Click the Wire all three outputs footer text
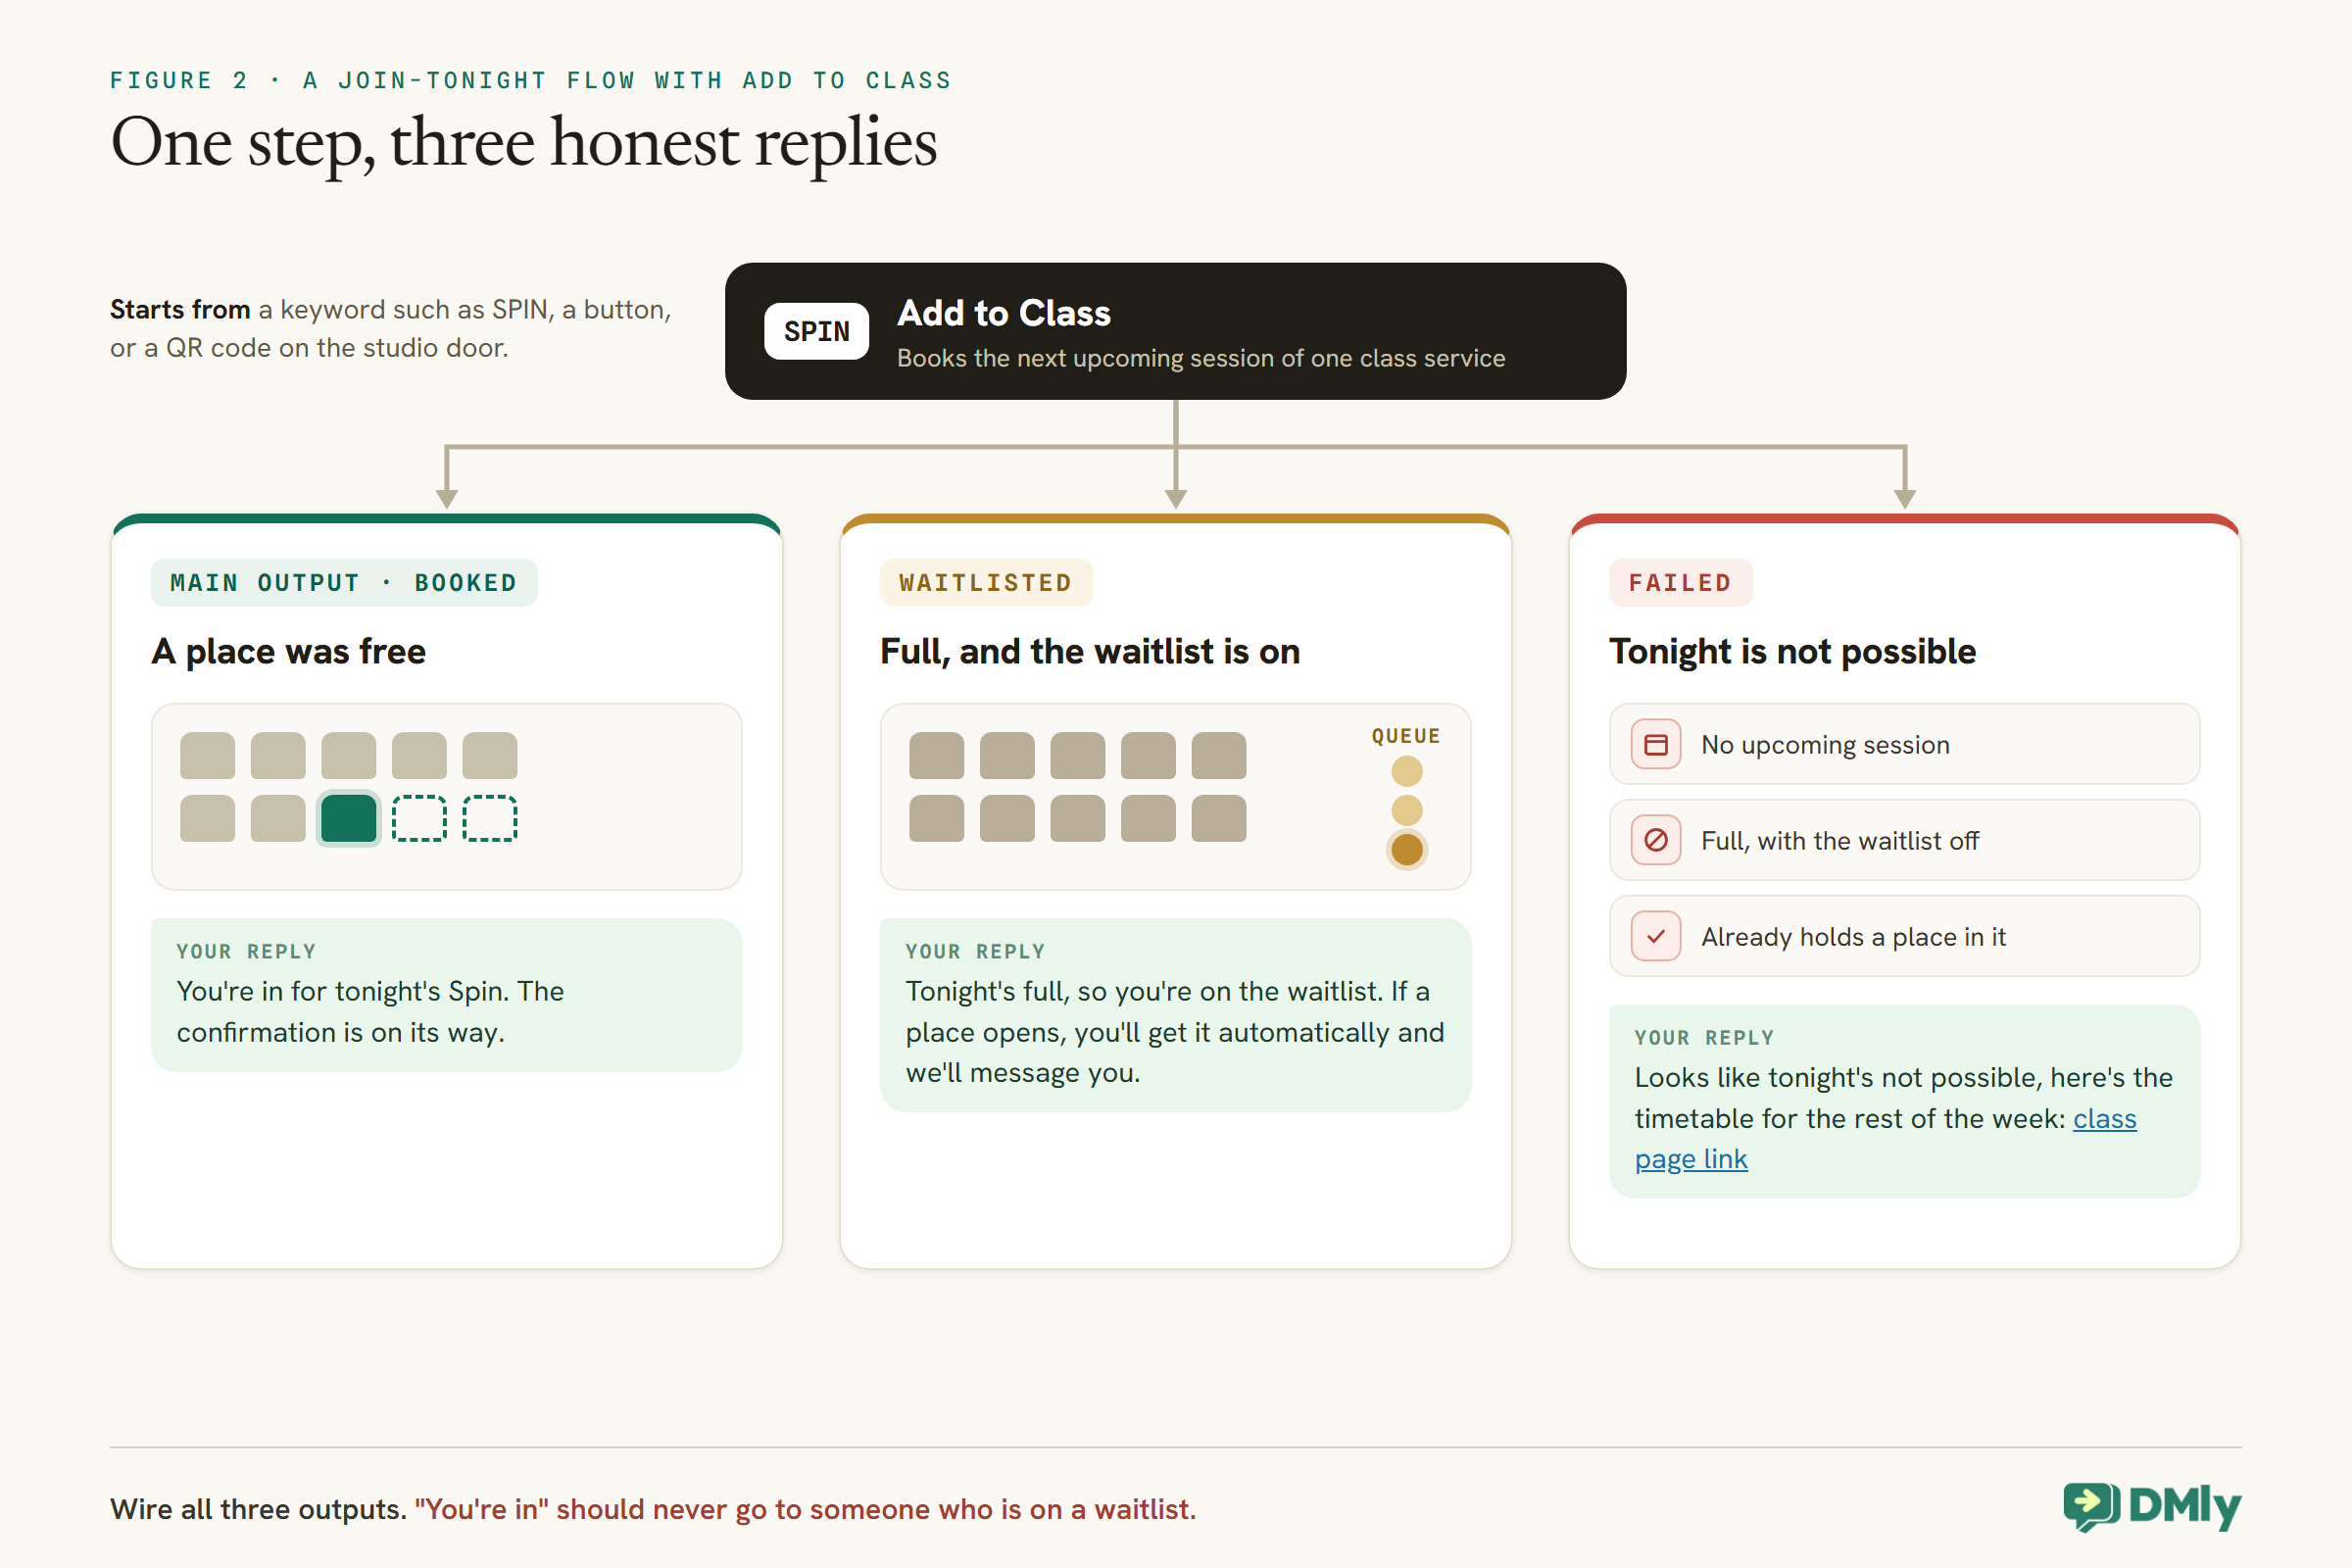The image size is (2352, 1568). click(x=652, y=1509)
